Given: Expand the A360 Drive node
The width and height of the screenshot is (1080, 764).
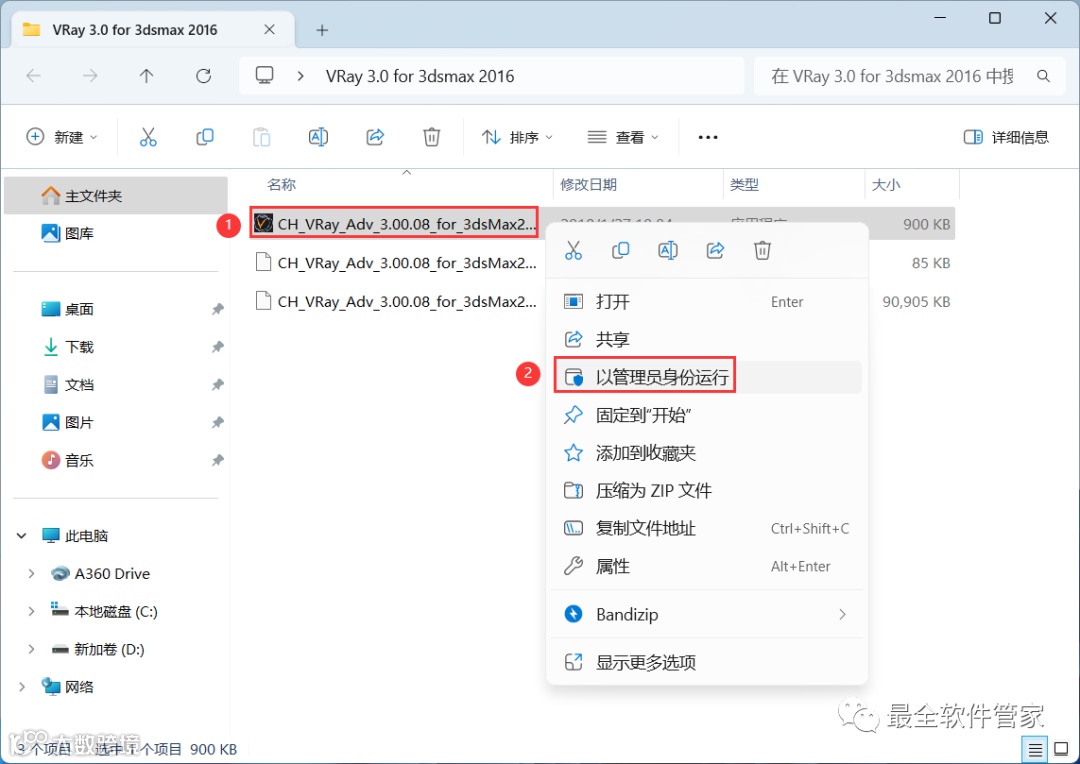Looking at the screenshot, I should pyautogui.click(x=31, y=573).
